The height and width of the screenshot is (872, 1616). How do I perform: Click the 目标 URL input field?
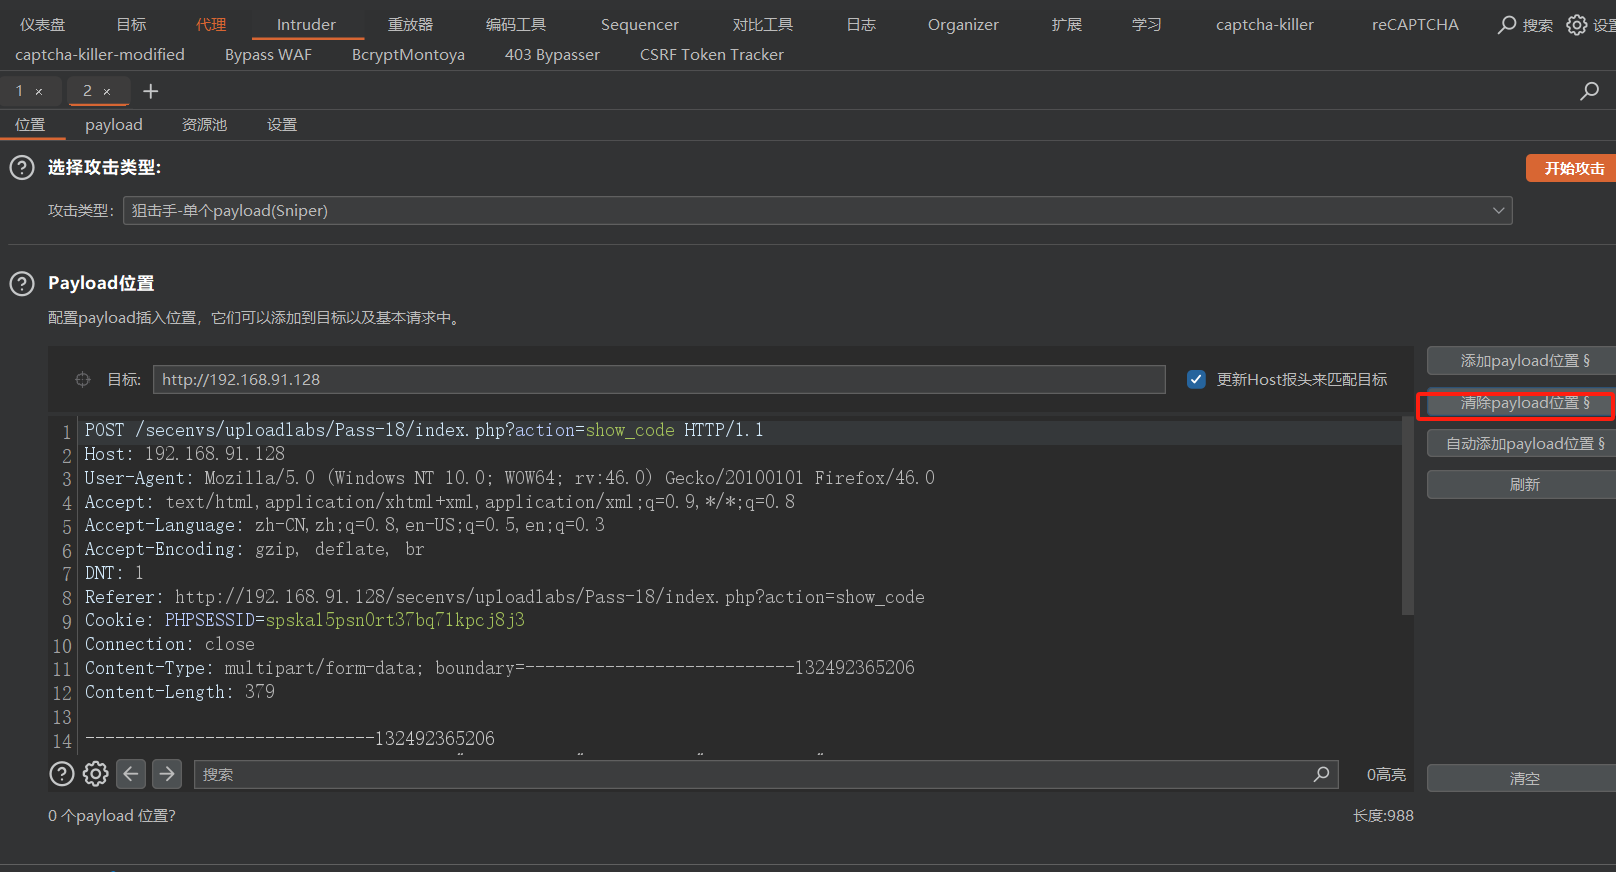pos(659,379)
